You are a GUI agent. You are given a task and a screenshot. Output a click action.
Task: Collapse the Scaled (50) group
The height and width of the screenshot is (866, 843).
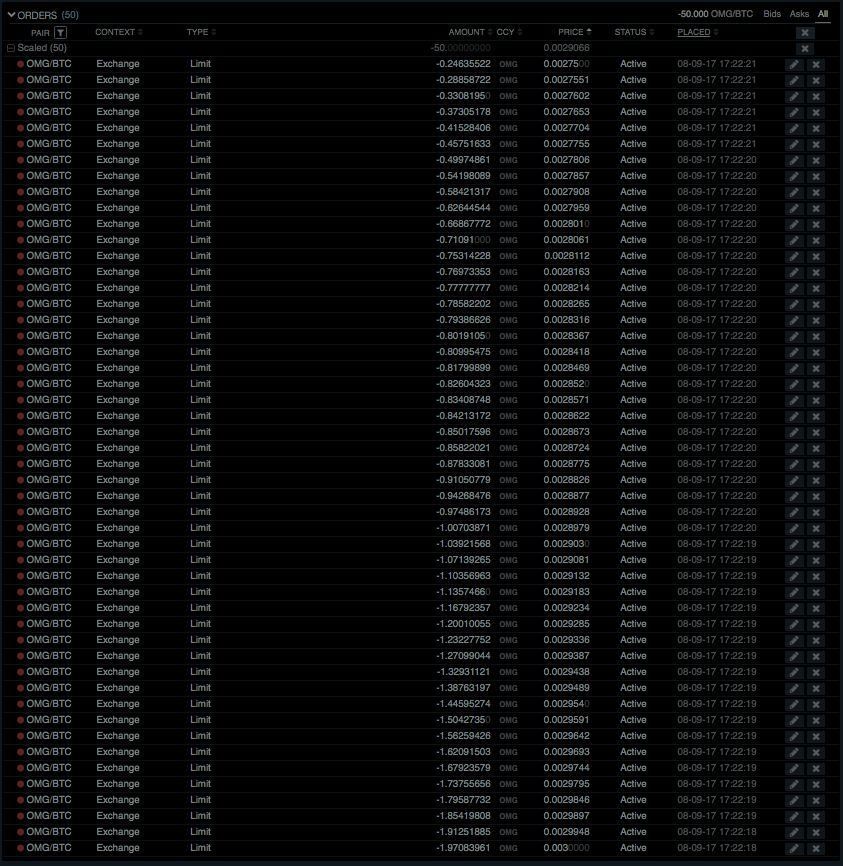pos(10,48)
